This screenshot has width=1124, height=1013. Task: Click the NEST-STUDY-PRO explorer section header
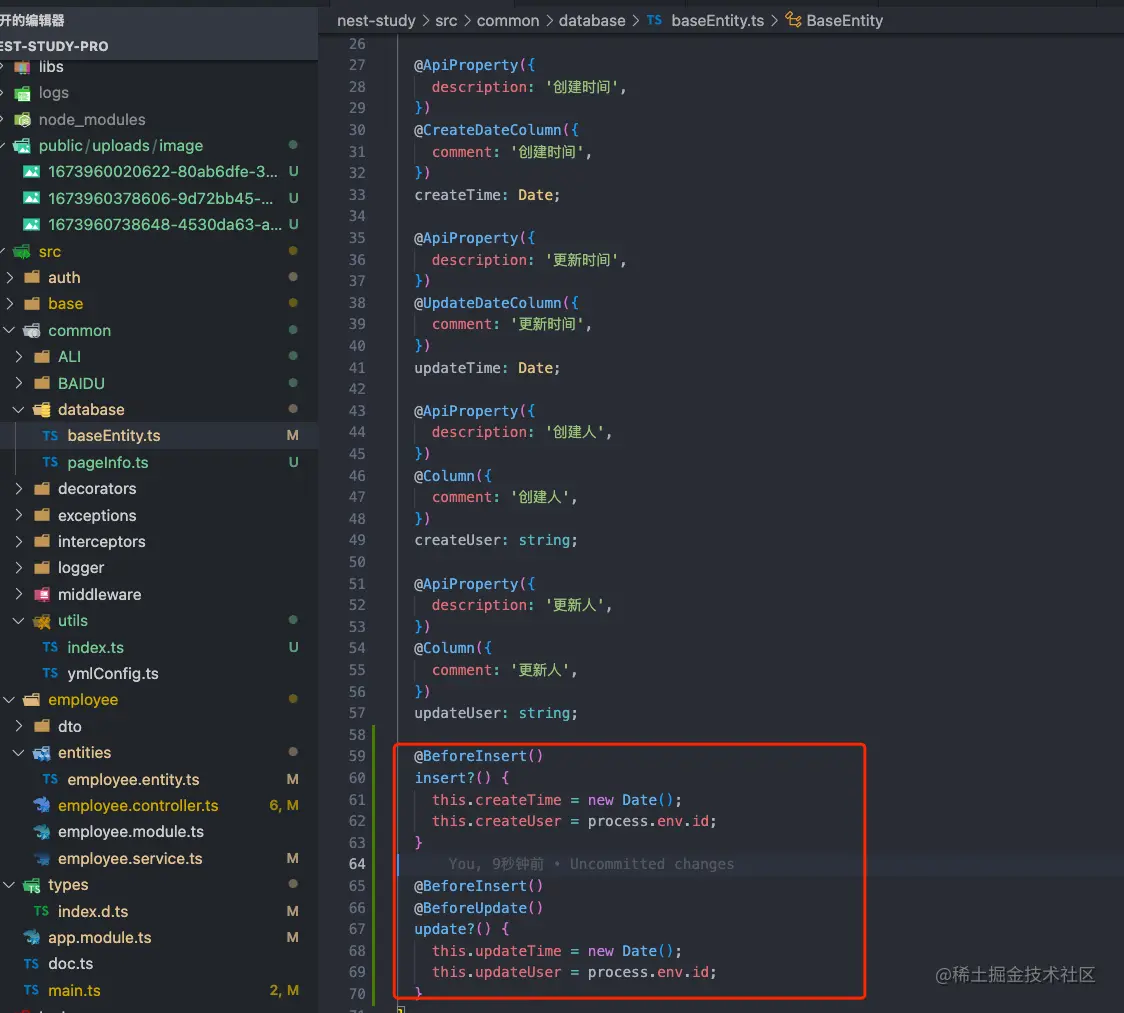158,47
